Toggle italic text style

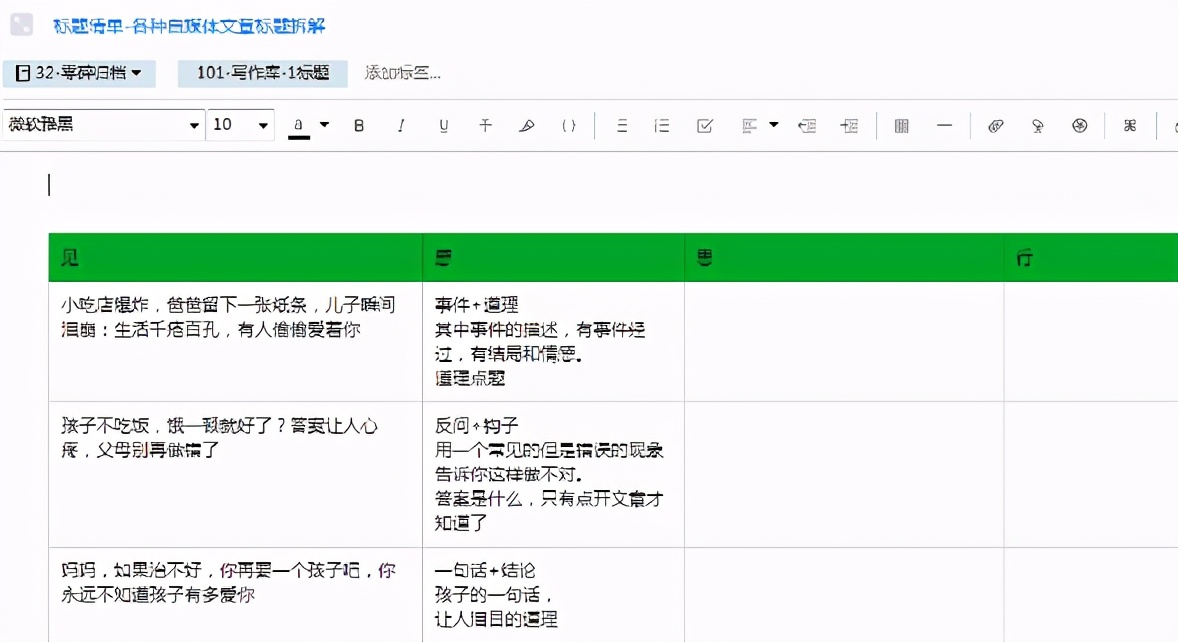(401, 126)
